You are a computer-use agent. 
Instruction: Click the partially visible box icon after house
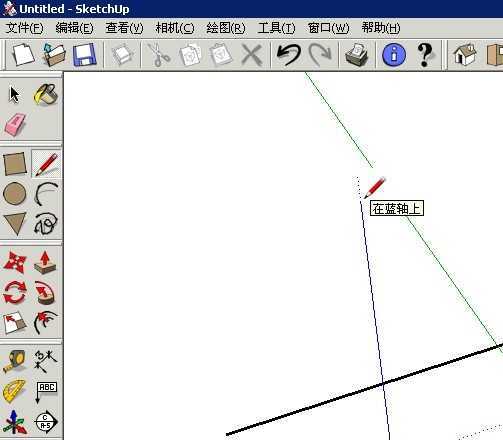coord(495,54)
